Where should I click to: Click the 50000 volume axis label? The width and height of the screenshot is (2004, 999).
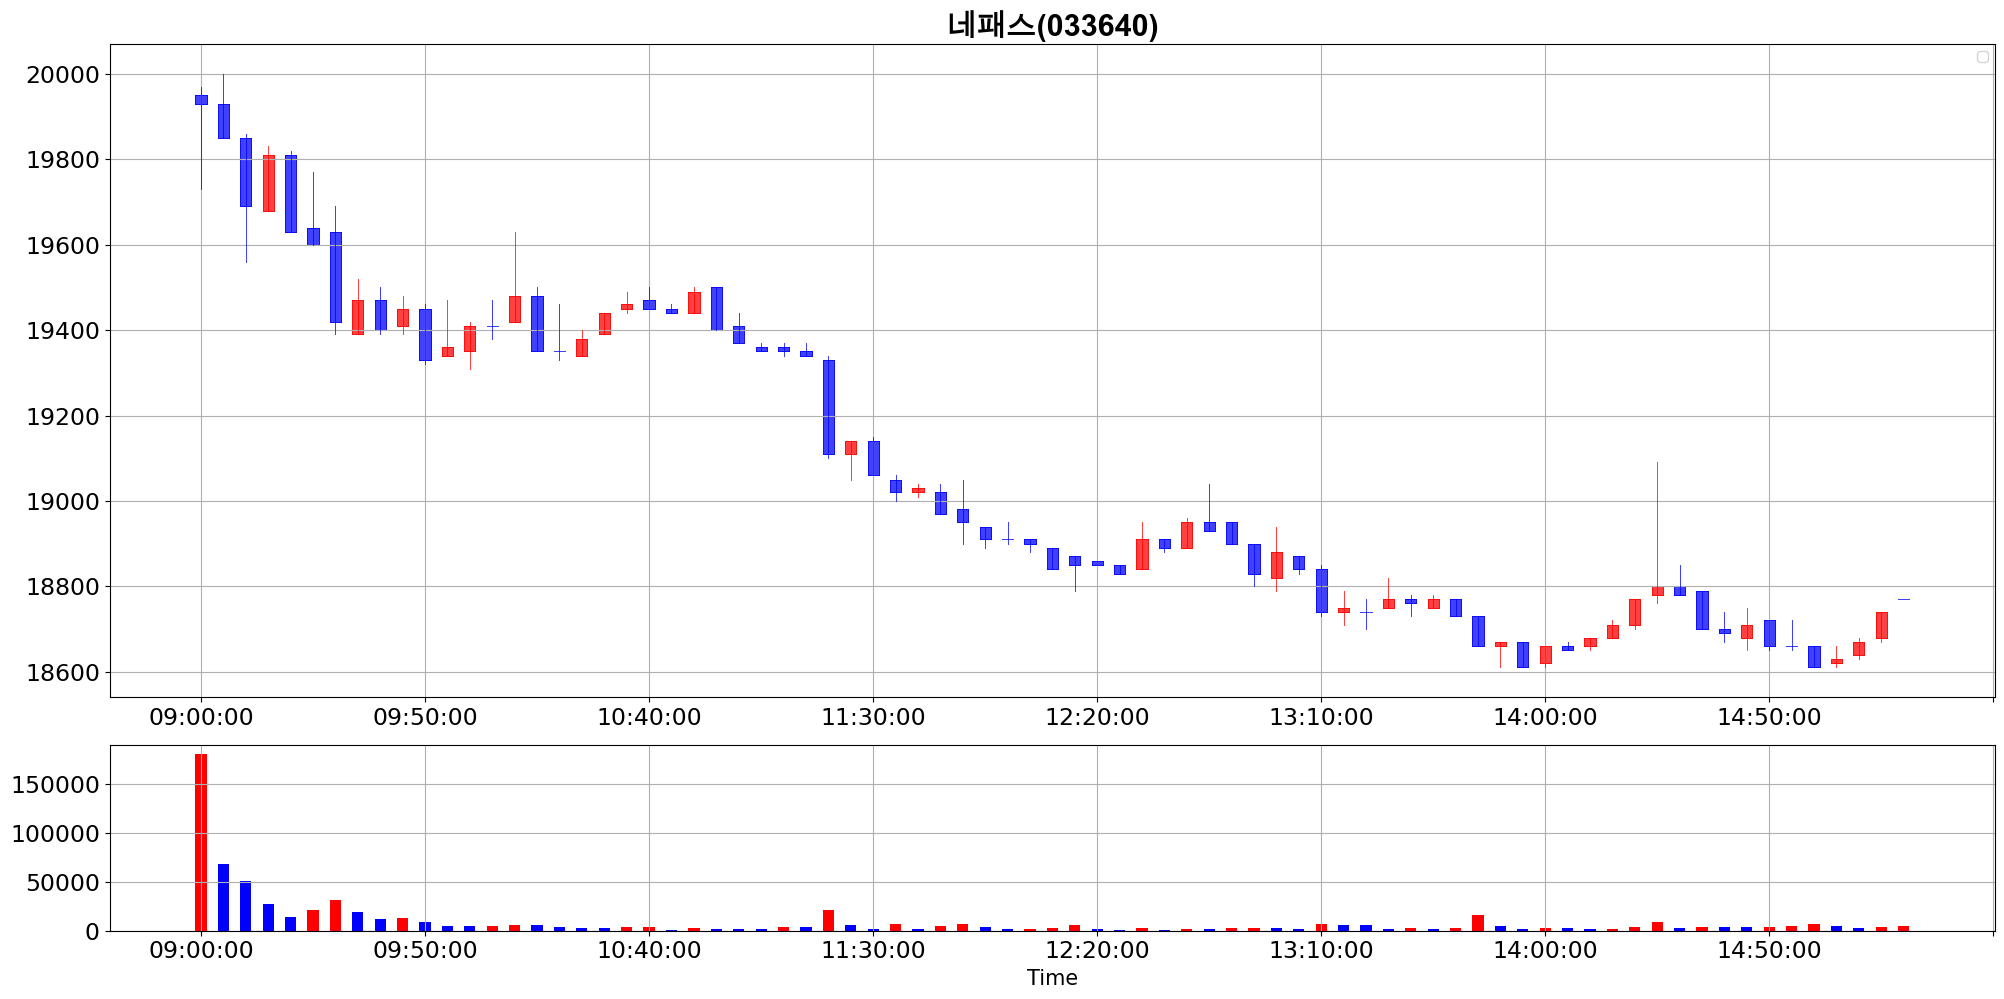(x=62, y=883)
